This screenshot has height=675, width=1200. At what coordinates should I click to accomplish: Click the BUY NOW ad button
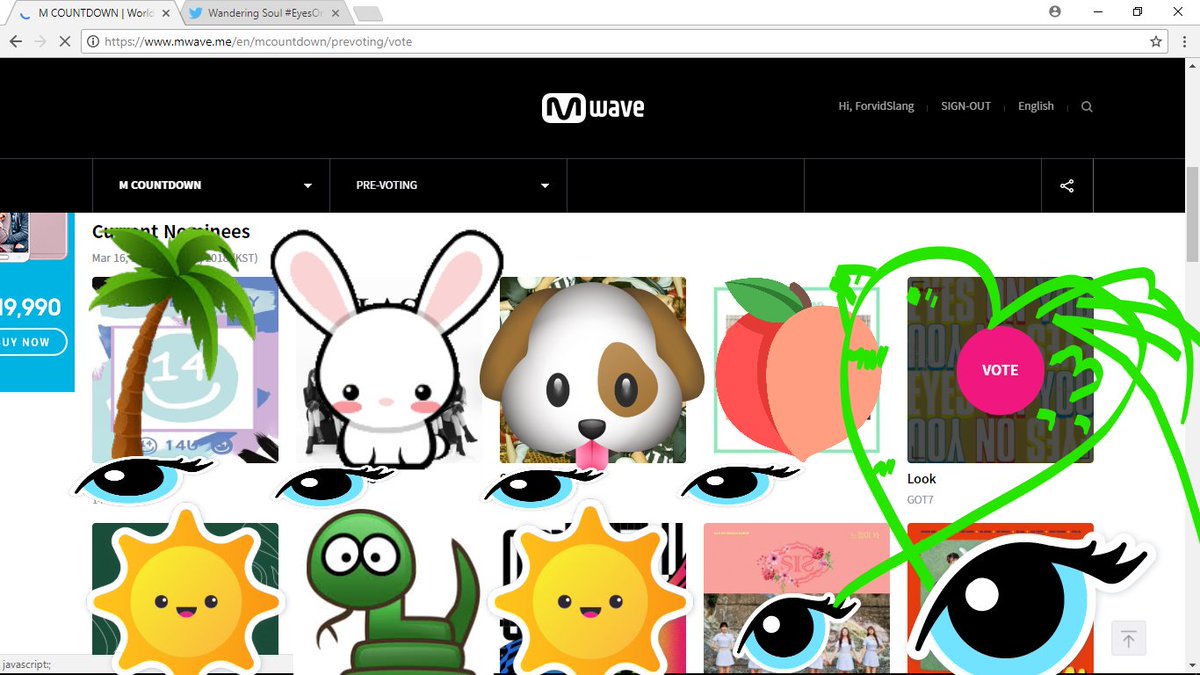coord(33,342)
